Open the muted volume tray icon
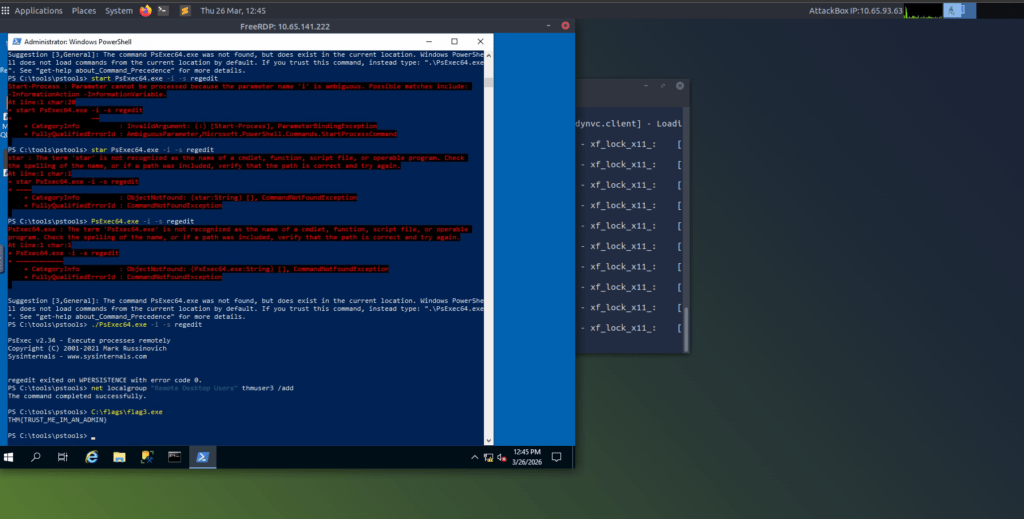1024x519 pixels. click(502, 458)
